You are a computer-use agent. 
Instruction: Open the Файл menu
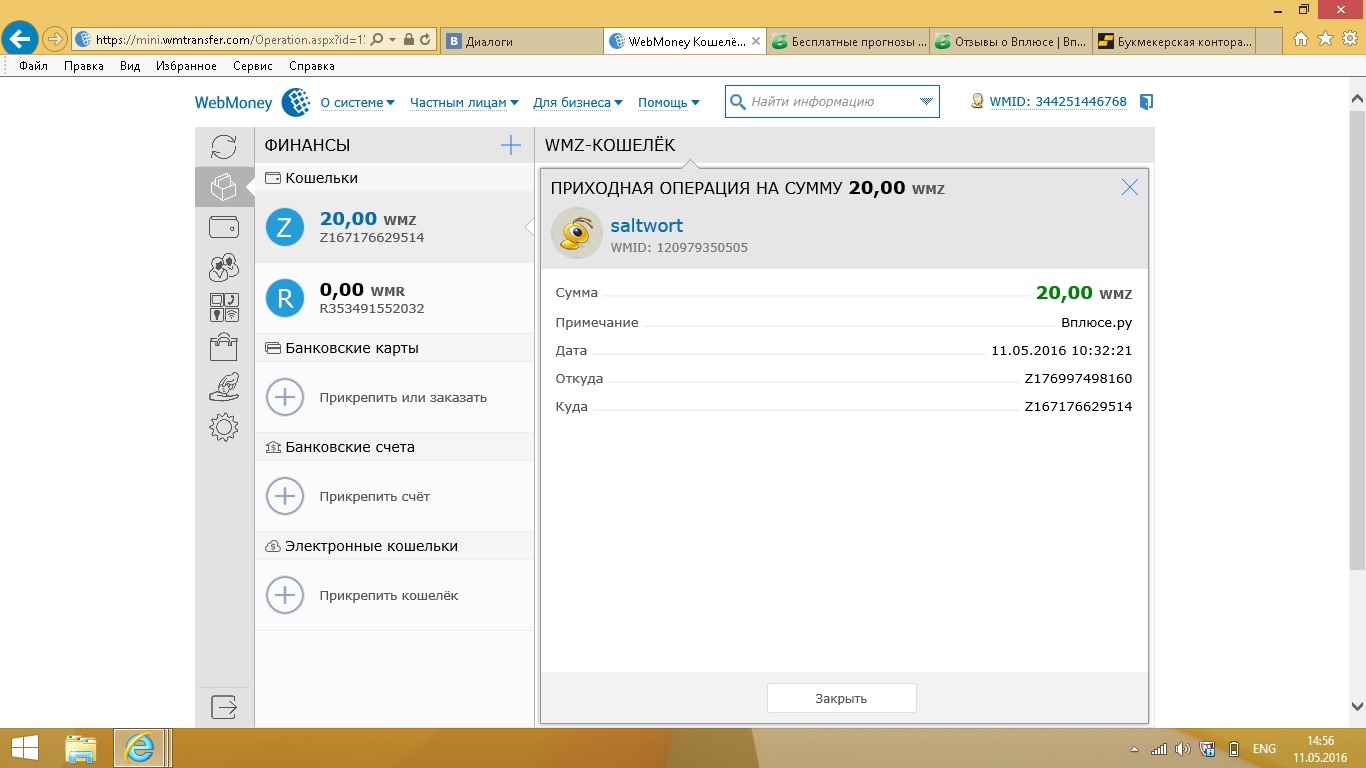[x=33, y=66]
